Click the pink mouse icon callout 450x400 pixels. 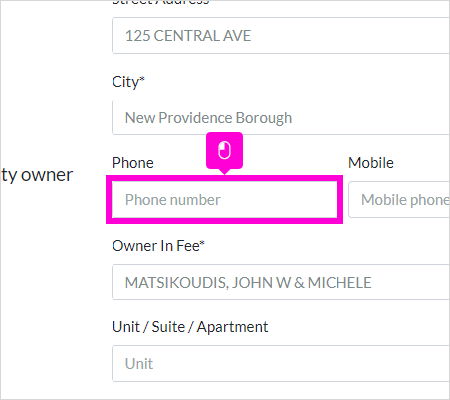(x=224, y=151)
